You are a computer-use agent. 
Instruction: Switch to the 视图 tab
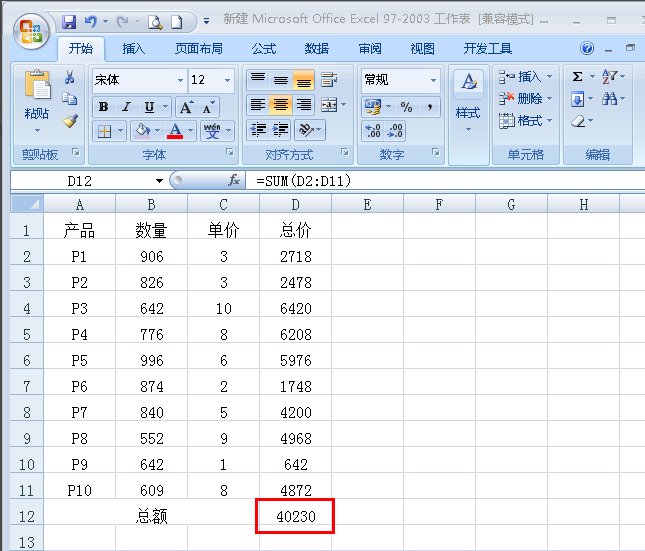[422, 49]
